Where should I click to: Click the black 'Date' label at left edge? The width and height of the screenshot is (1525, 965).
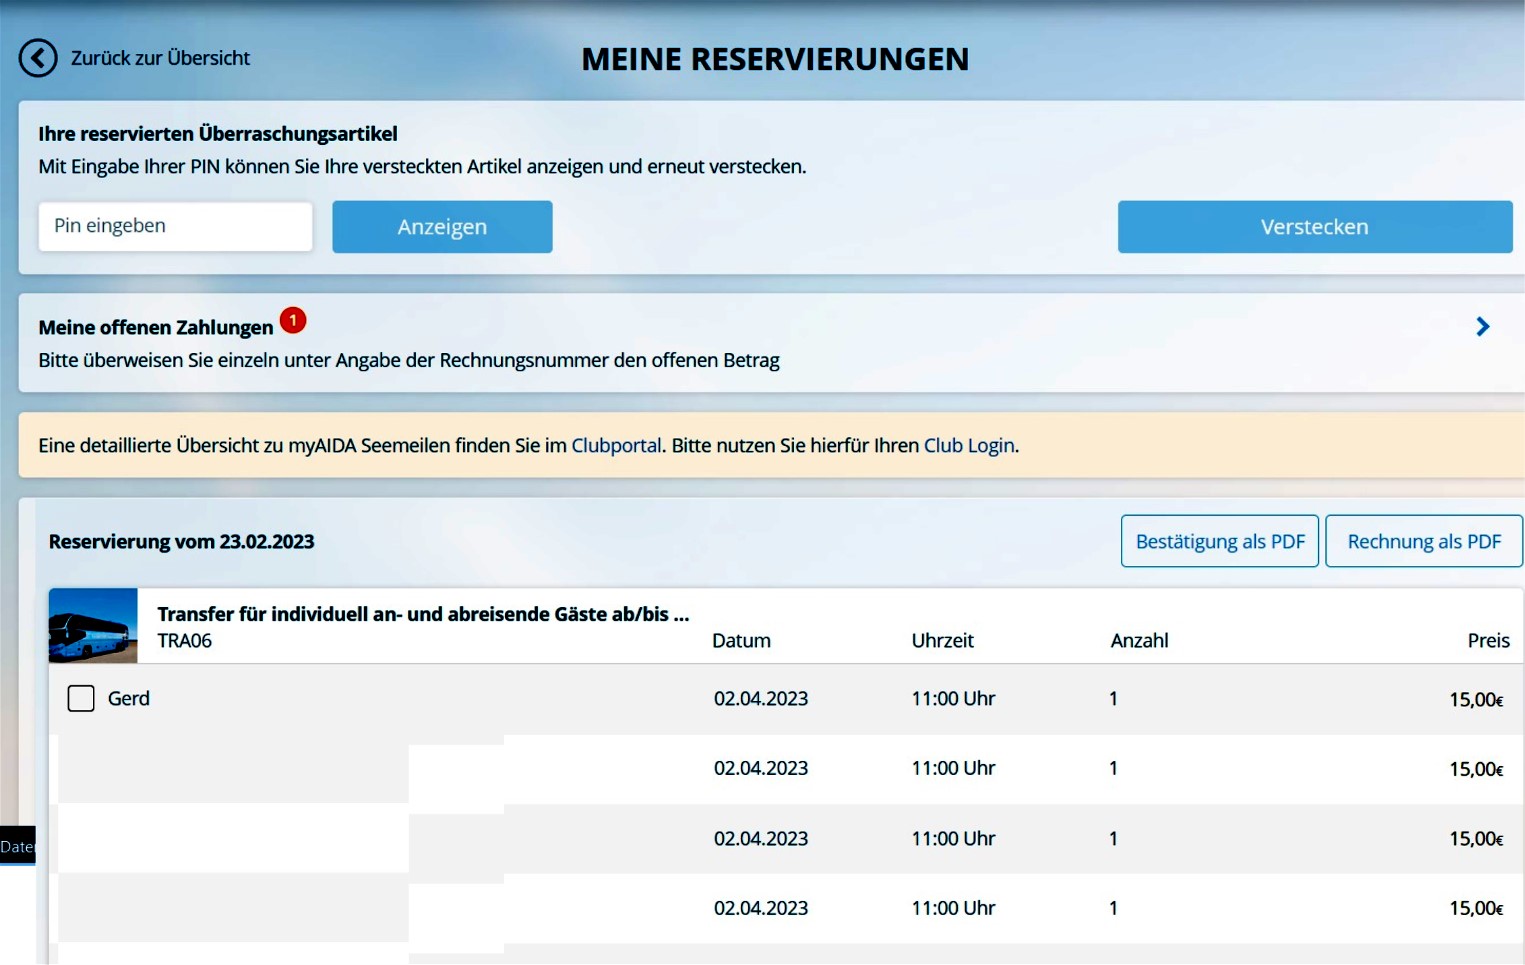coord(17,846)
